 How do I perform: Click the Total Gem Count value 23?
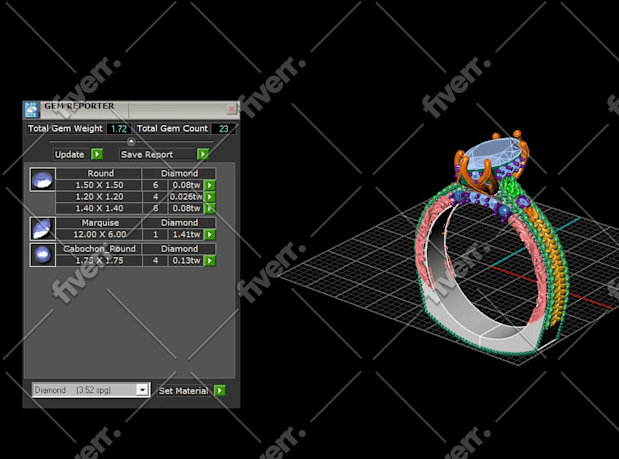tap(224, 129)
